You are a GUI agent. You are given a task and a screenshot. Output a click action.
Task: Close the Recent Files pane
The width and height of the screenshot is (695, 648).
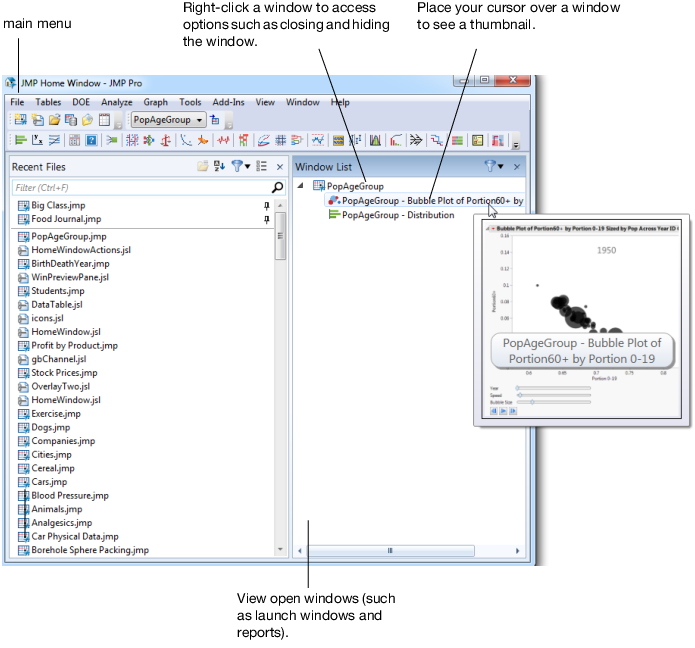[x=280, y=167]
